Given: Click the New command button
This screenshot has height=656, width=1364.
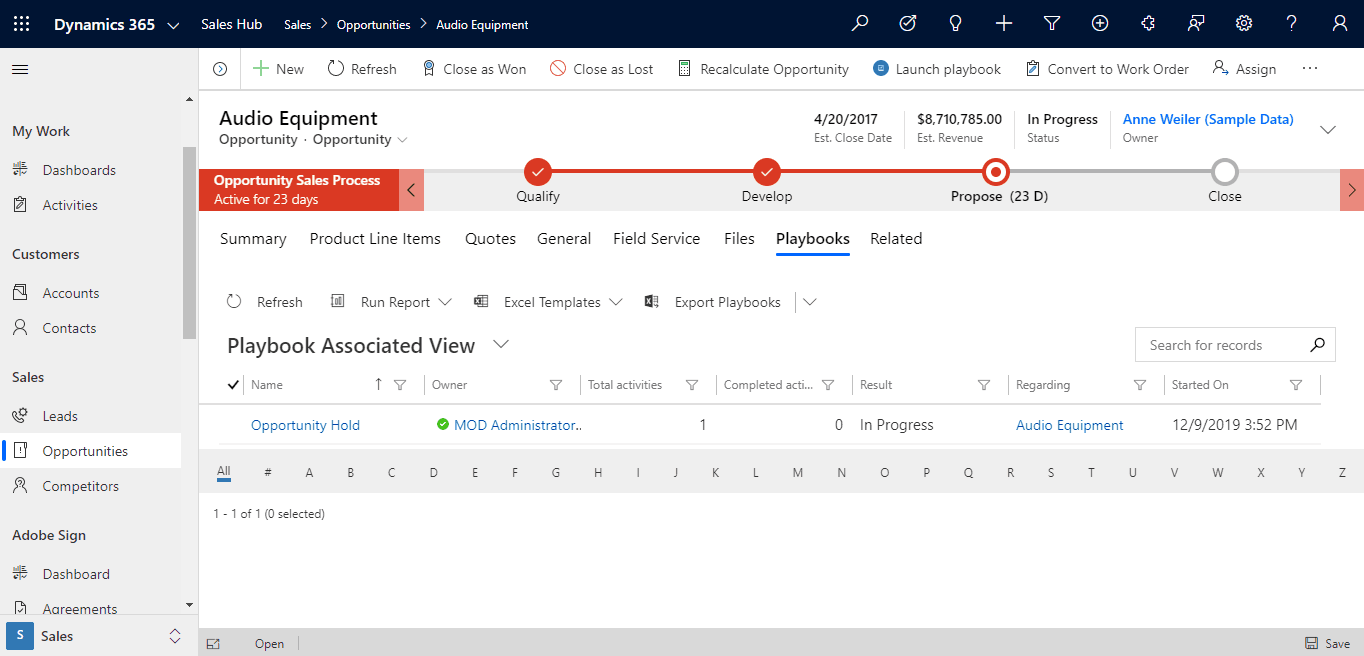Looking at the screenshot, I should [278, 69].
